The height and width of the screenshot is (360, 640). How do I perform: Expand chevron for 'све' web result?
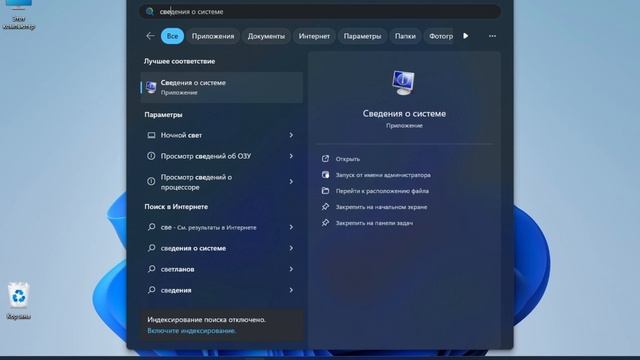click(x=291, y=227)
